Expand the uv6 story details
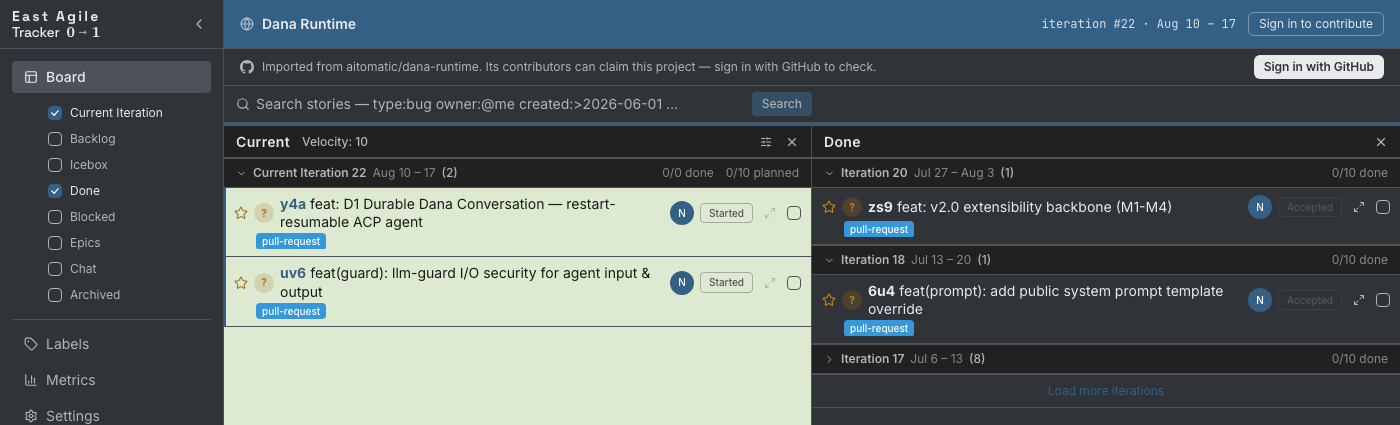This screenshot has width=1400, height=425. click(x=770, y=283)
